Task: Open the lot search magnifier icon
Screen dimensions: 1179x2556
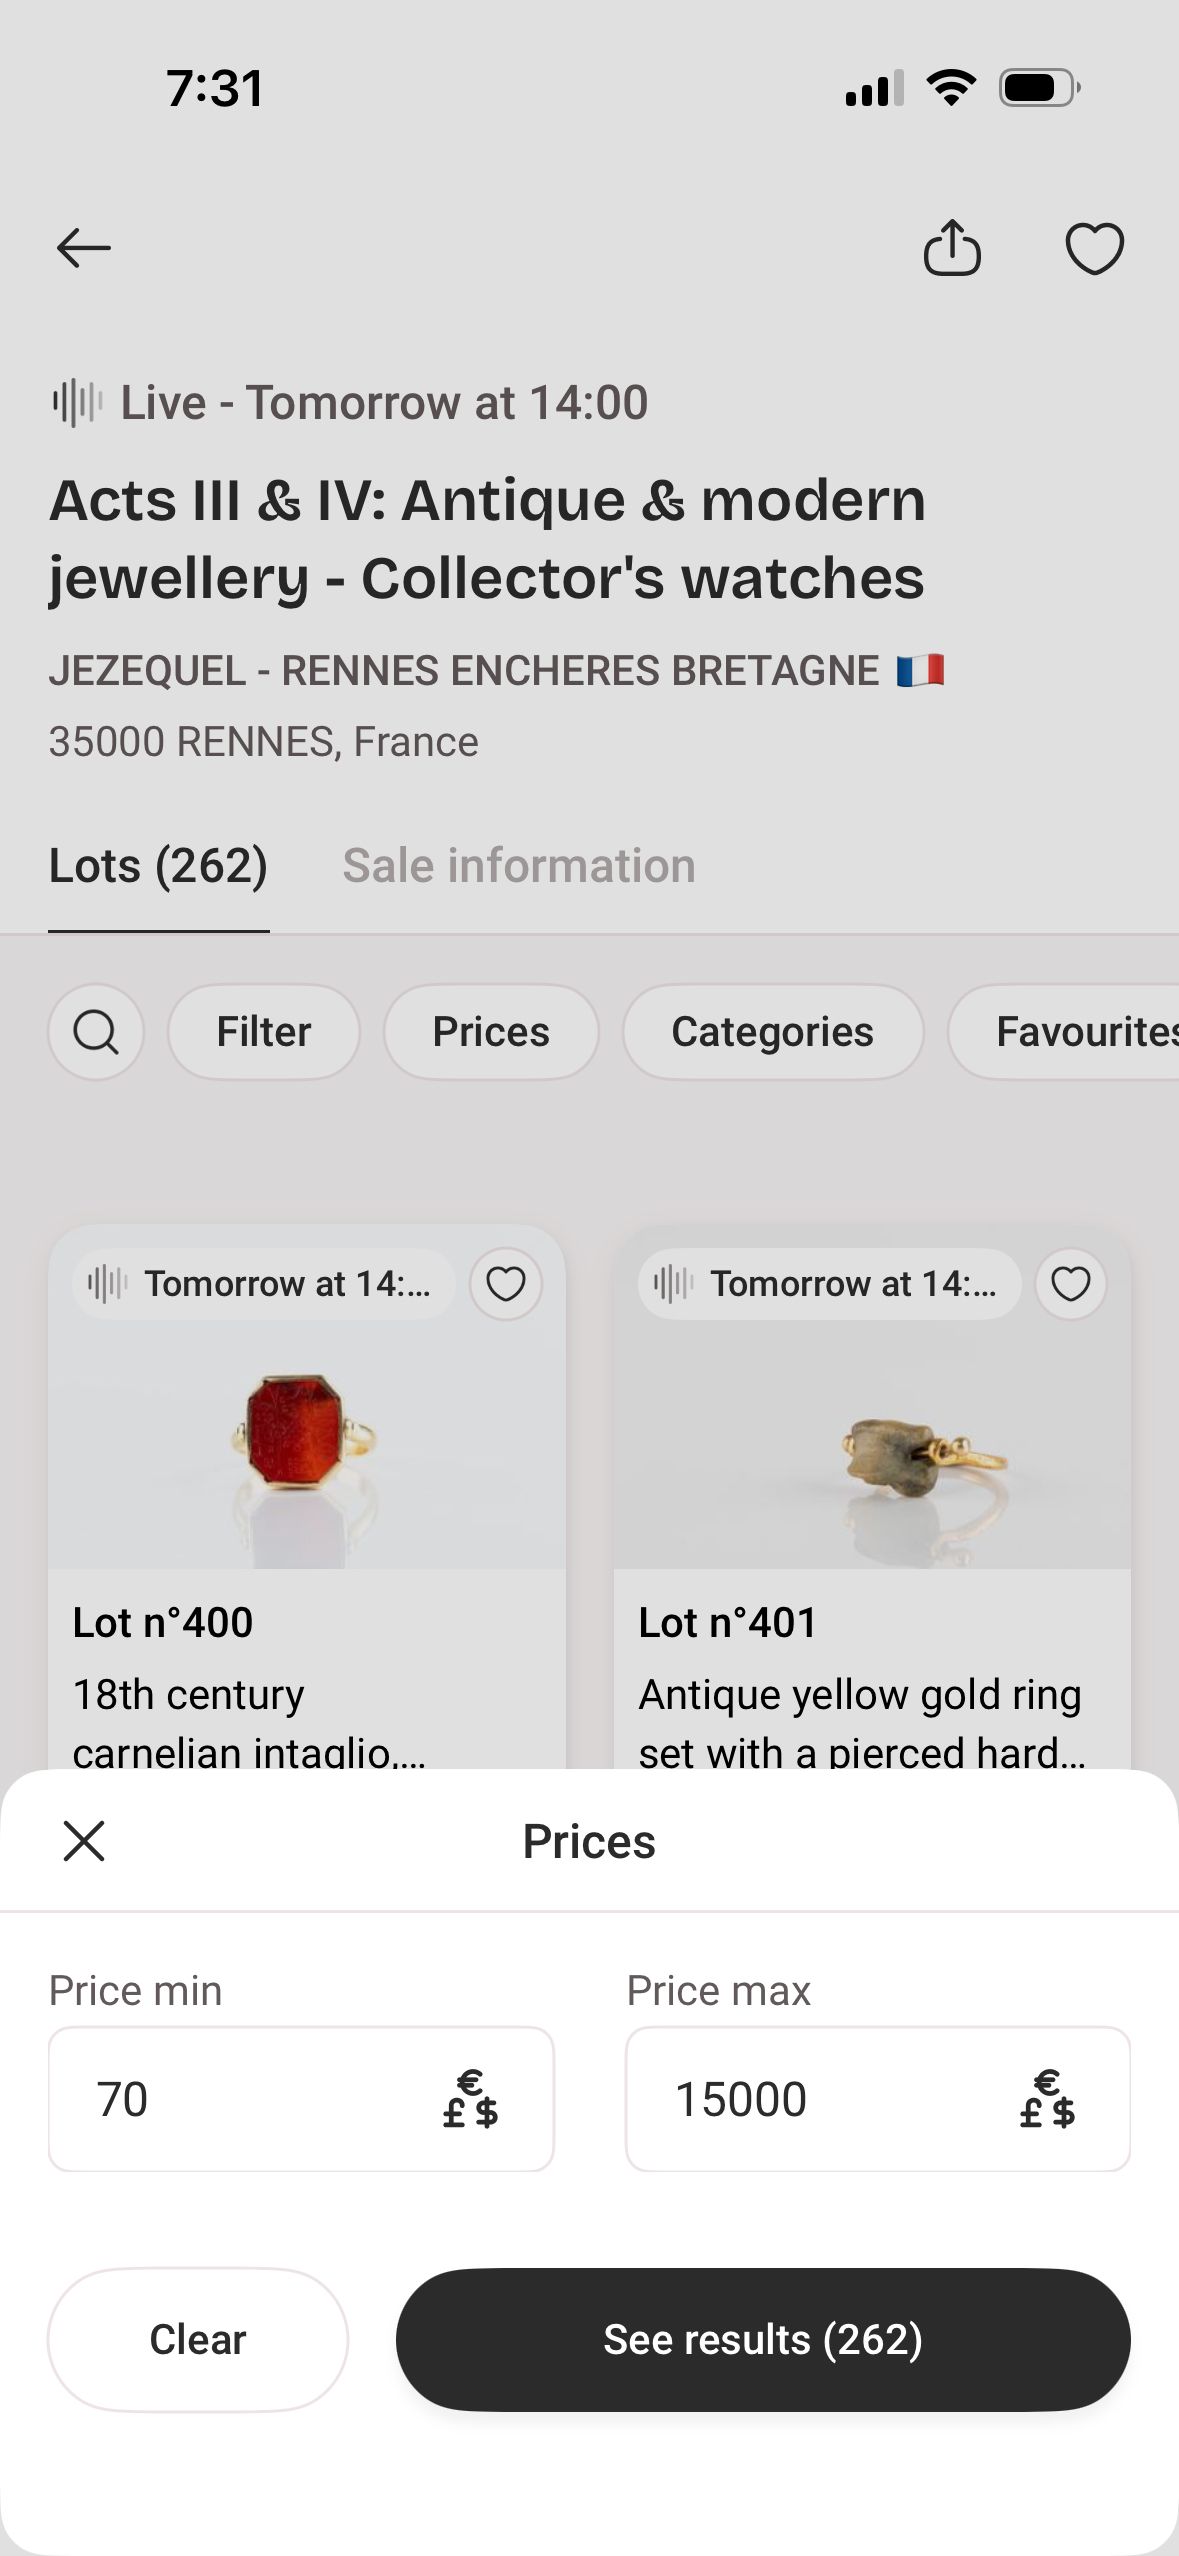Action: 96,1032
